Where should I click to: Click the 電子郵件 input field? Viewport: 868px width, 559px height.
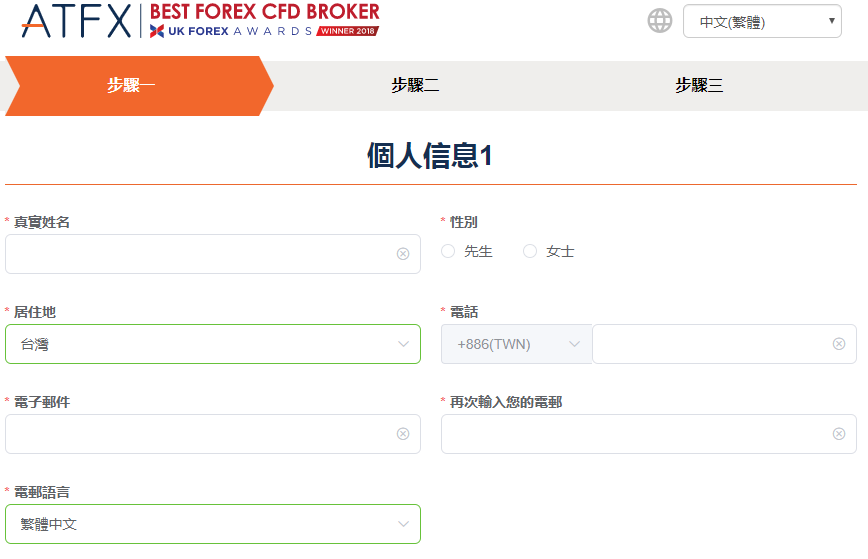pos(200,434)
